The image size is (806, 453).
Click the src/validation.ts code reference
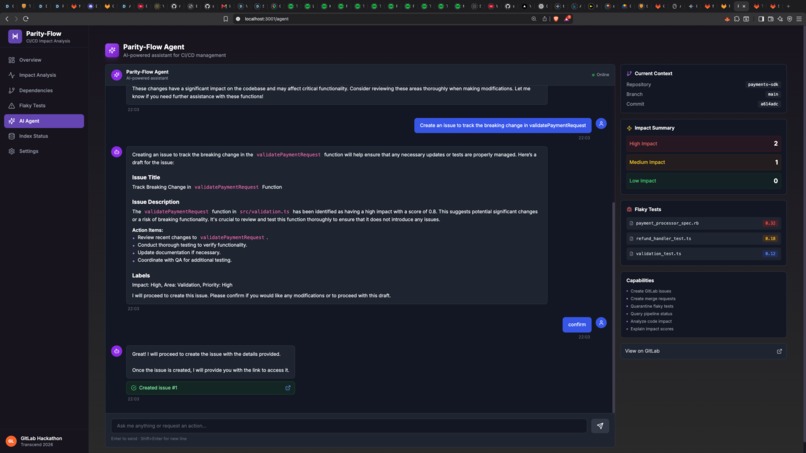tap(265, 211)
